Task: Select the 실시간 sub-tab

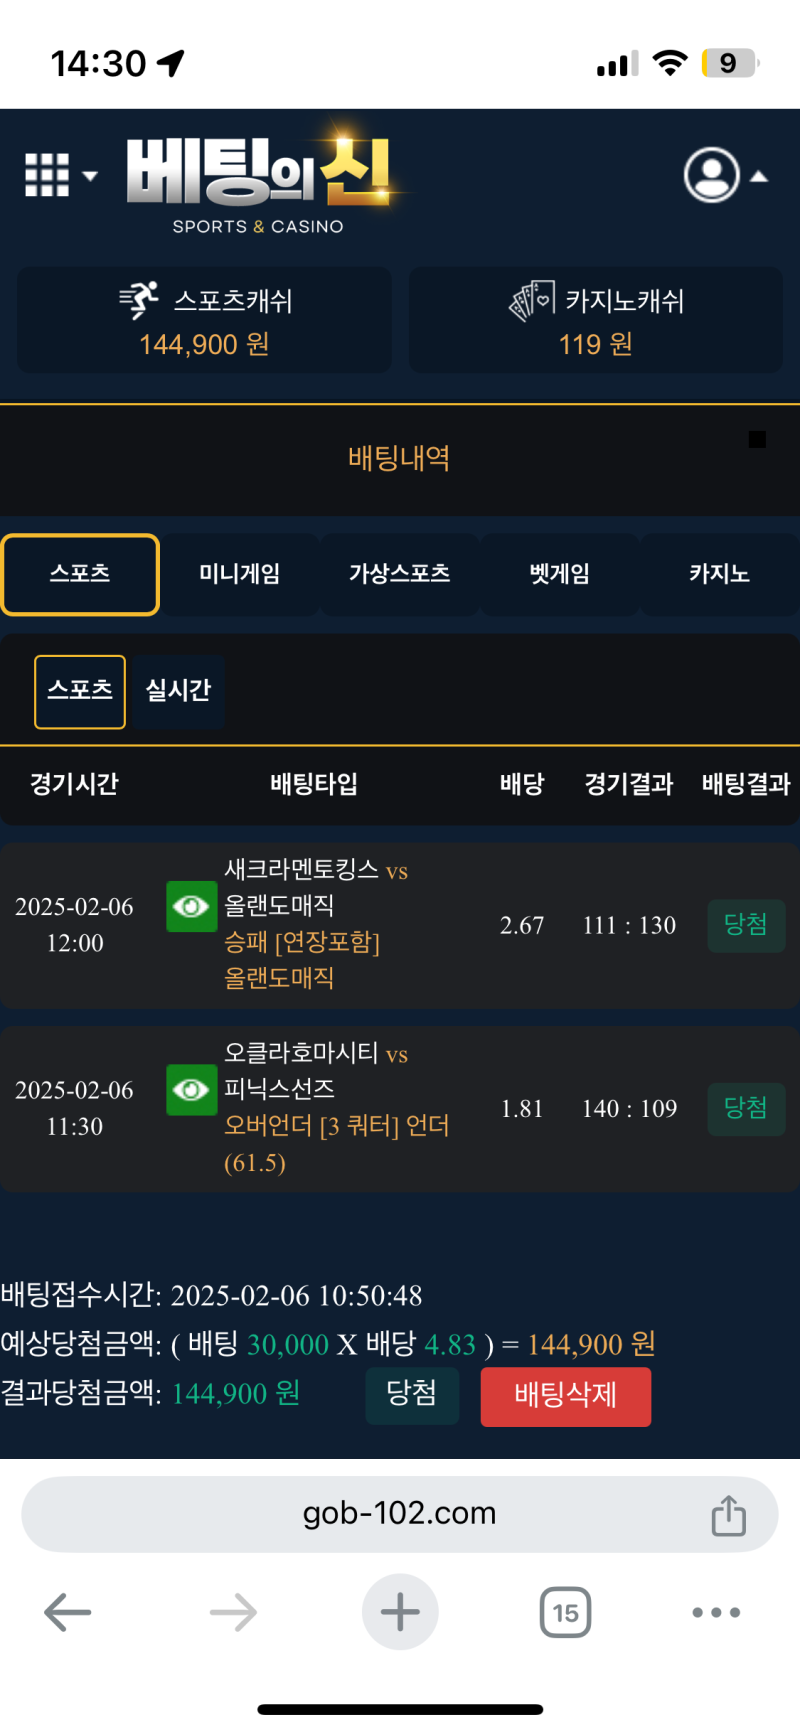Action: 178,691
